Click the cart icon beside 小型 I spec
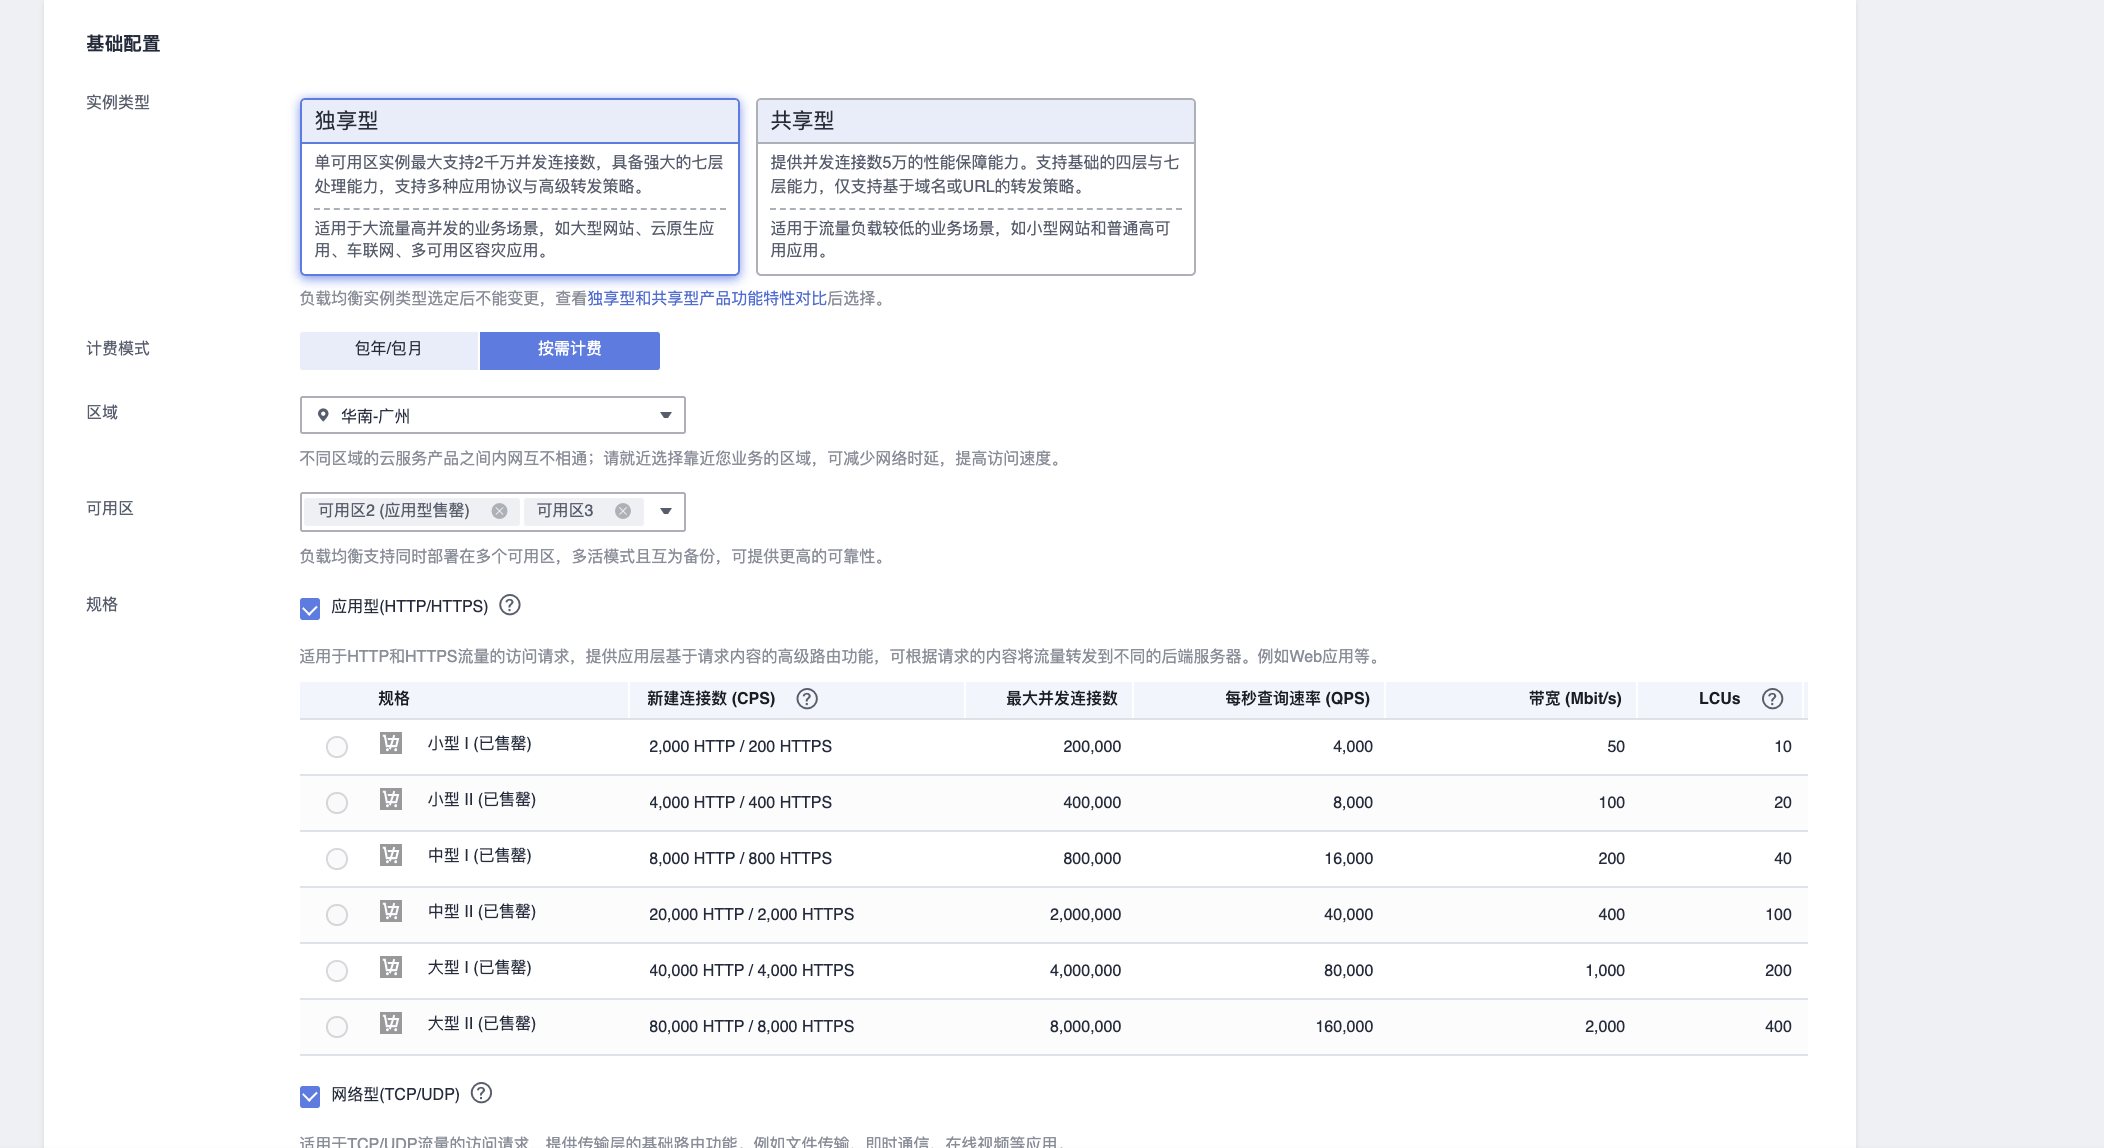The image size is (2104, 1148). pos(389,745)
